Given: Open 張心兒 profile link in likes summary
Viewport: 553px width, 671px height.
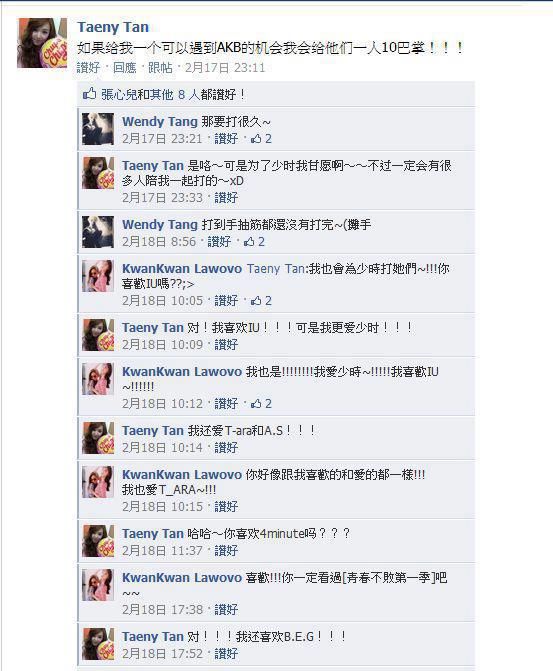Looking at the screenshot, I should tap(119, 94).
